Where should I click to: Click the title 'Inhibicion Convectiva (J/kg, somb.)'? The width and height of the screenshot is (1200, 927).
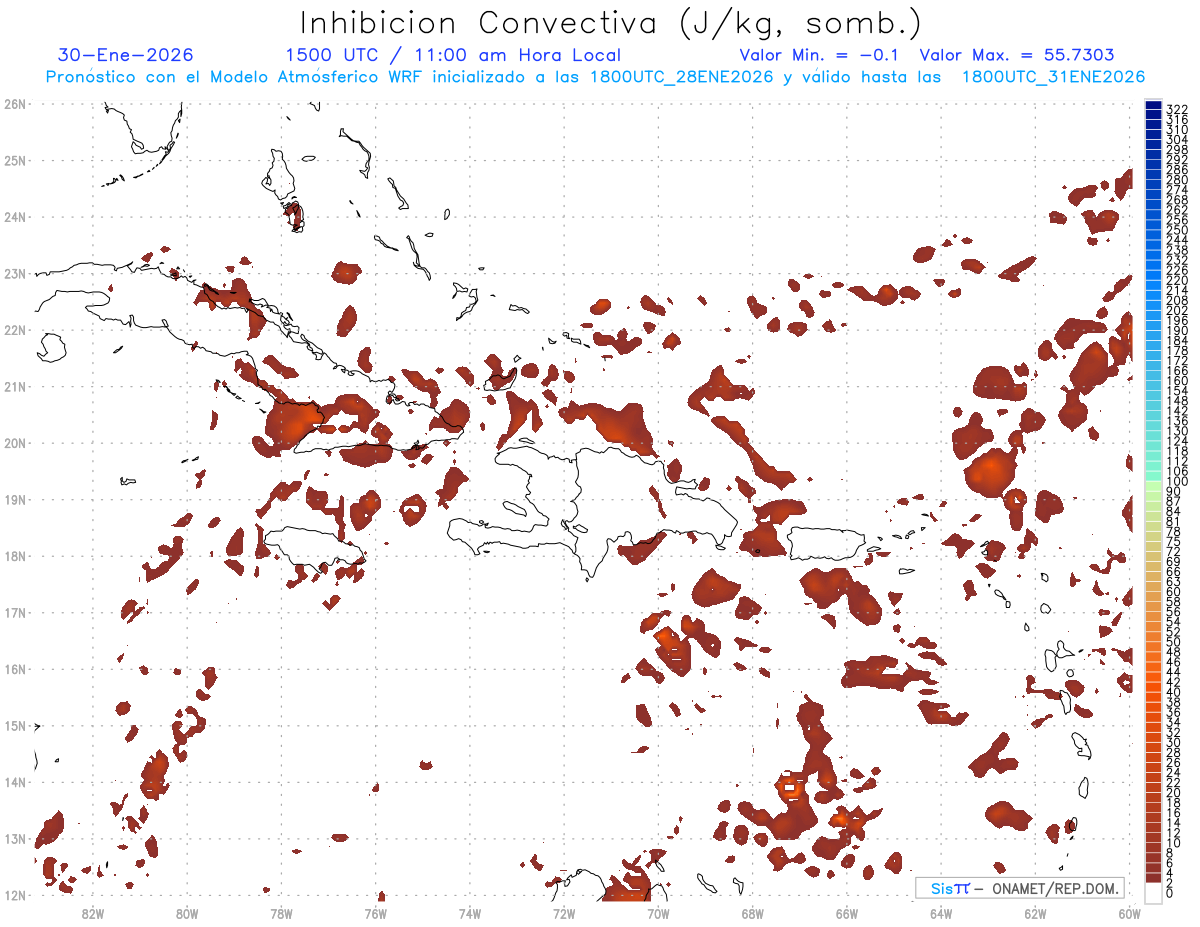coord(612,24)
